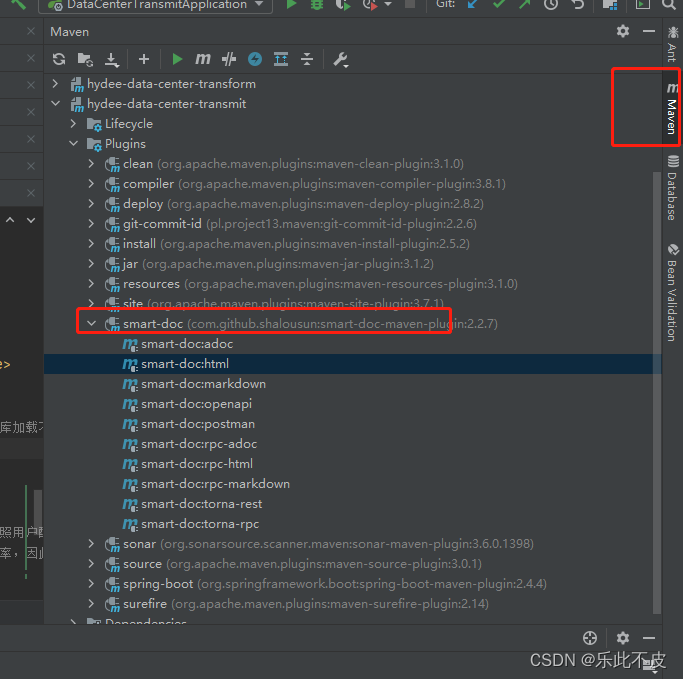The height and width of the screenshot is (679, 683).
Task: Click the Expand All icon in Maven toolbar
Action: point(281,59)
